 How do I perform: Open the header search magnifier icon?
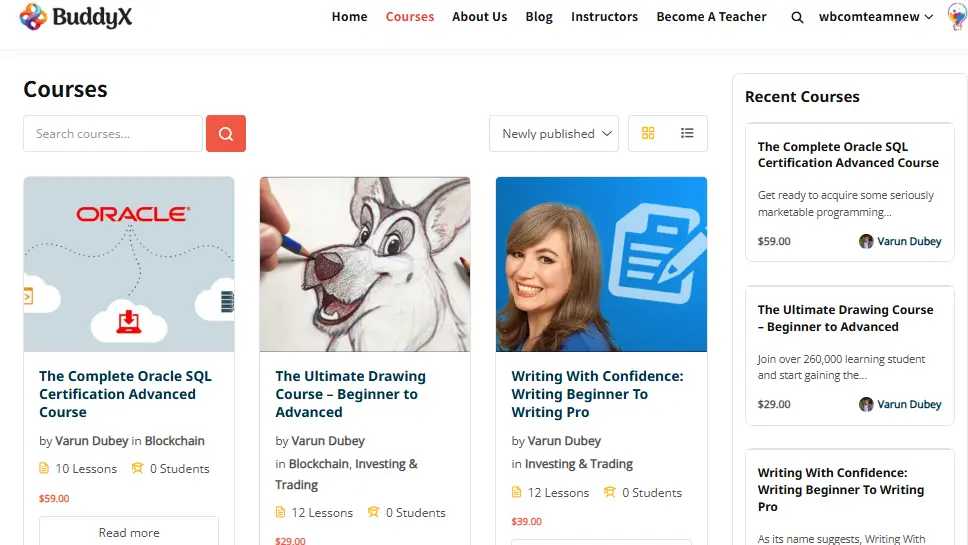pyautogui.click(x=797, y=17)
